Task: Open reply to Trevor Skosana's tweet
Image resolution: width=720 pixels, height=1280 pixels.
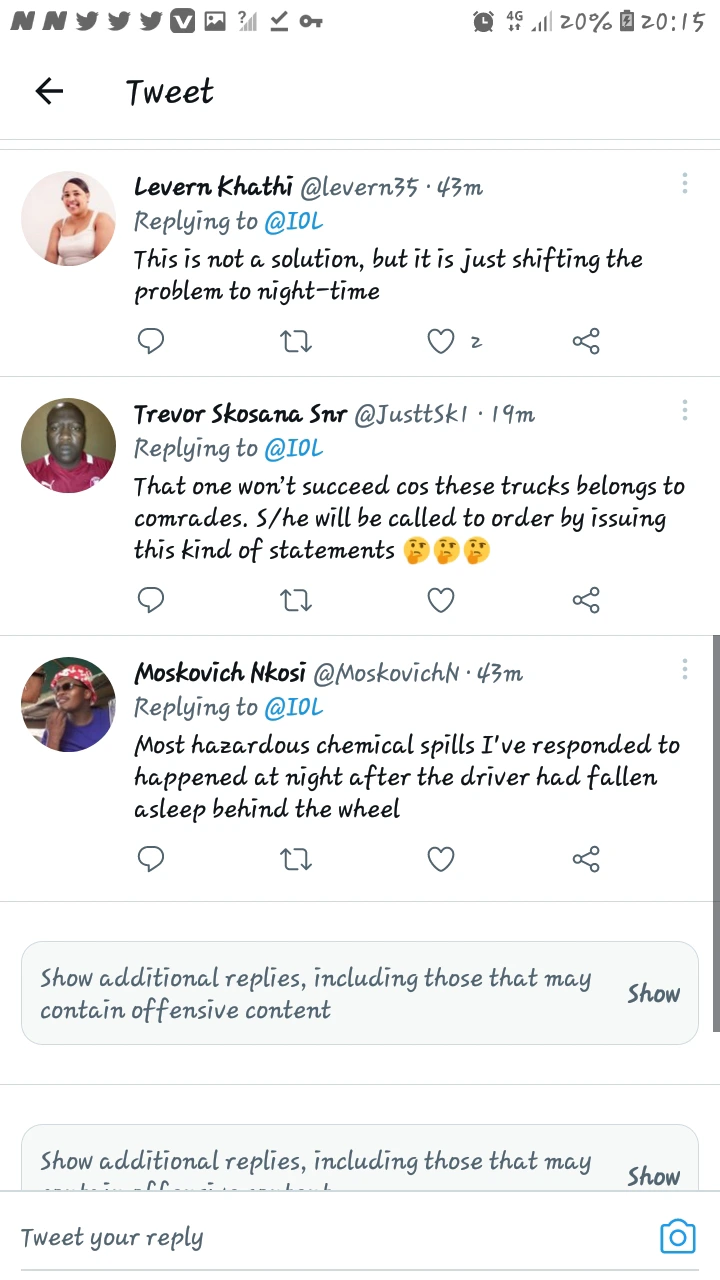Action: pos(150,600)
